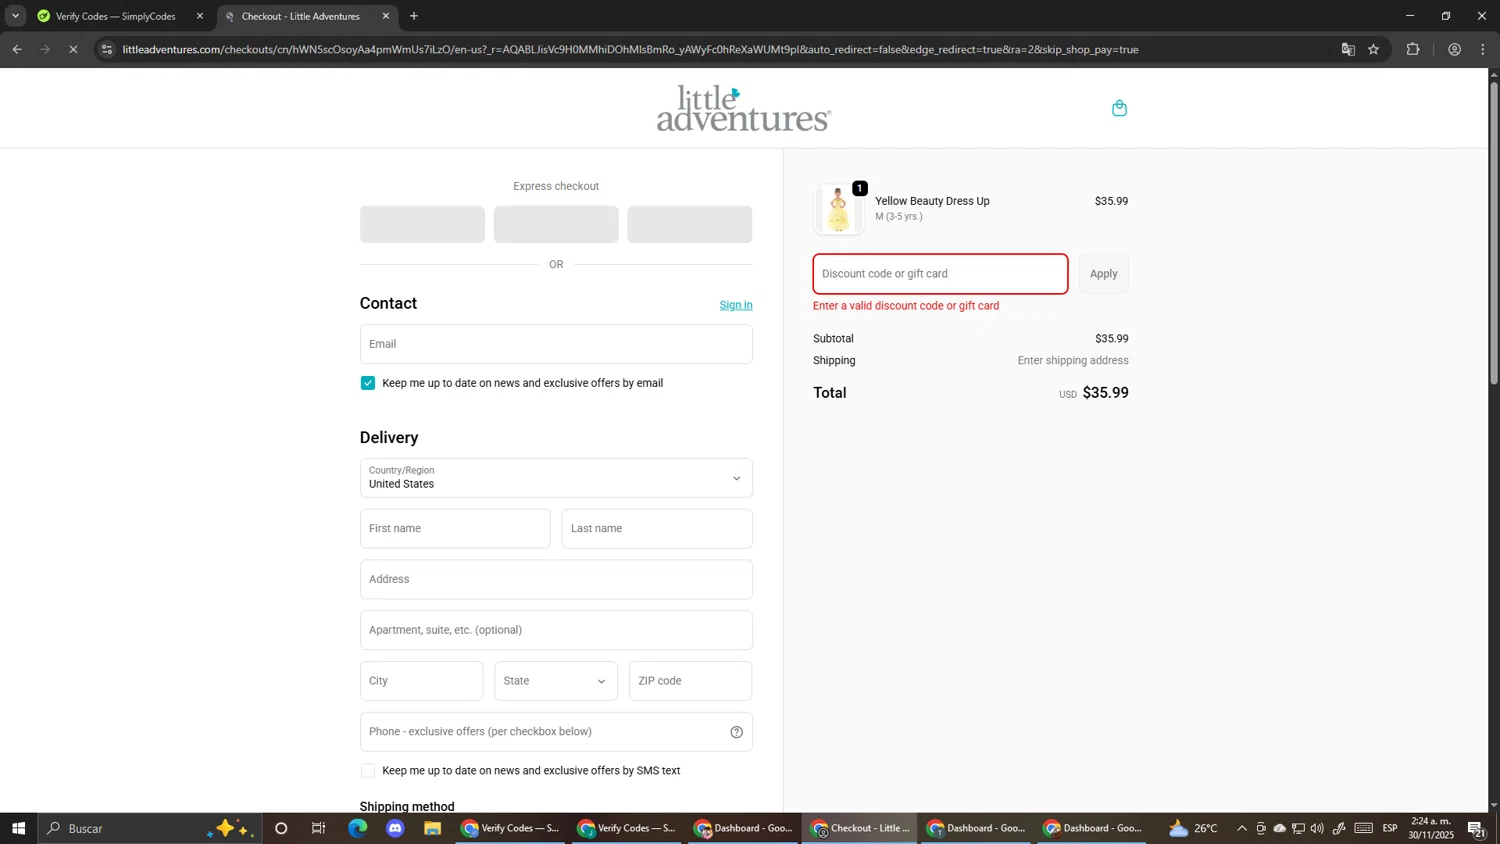Viewport: 1500px width, 844px height.
Task: Click the Apply discount button
Action: click(1103, 274)
